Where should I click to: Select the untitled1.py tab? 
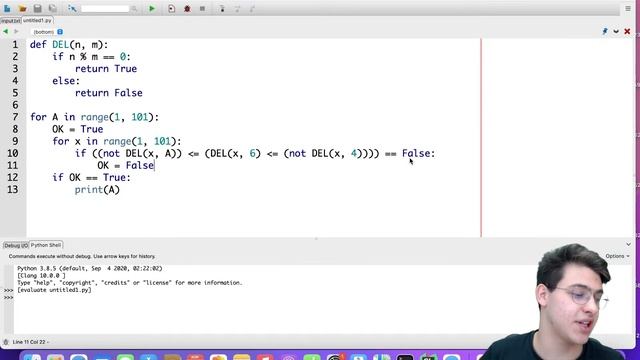tap(37, 20)
